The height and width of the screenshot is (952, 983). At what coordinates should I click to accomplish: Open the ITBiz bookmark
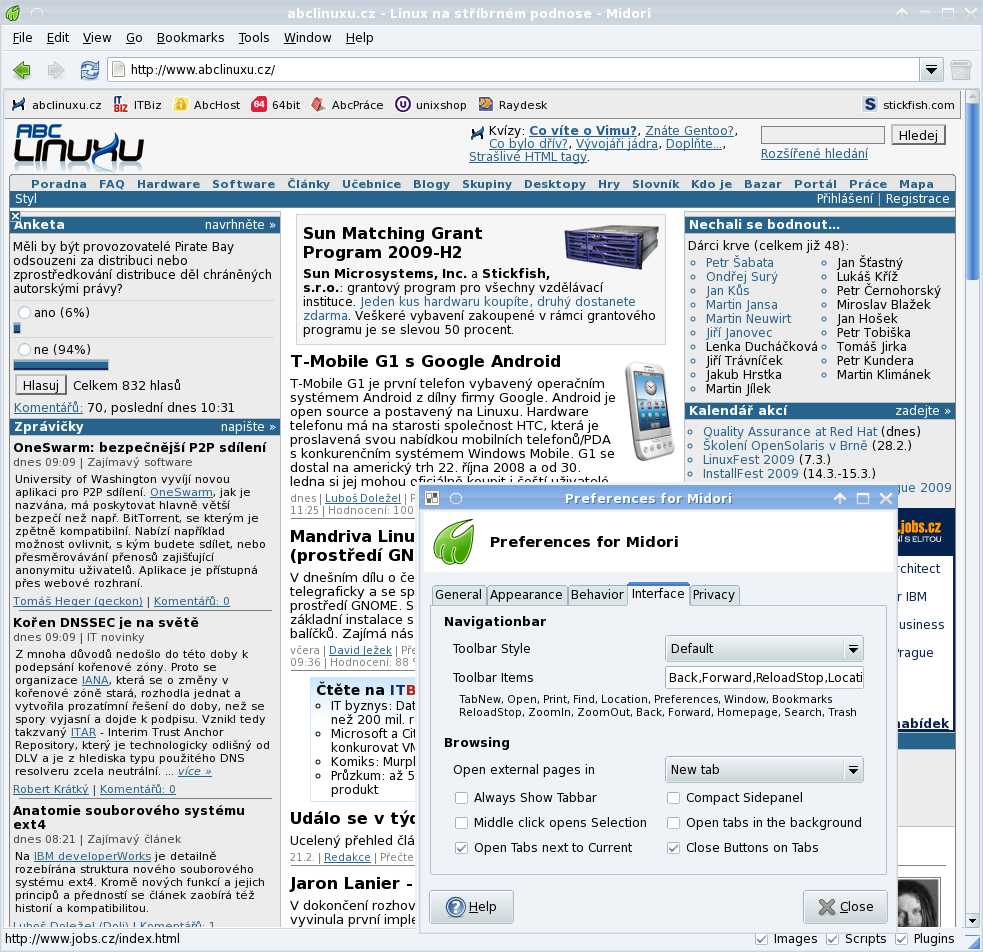tap(137, 105)
